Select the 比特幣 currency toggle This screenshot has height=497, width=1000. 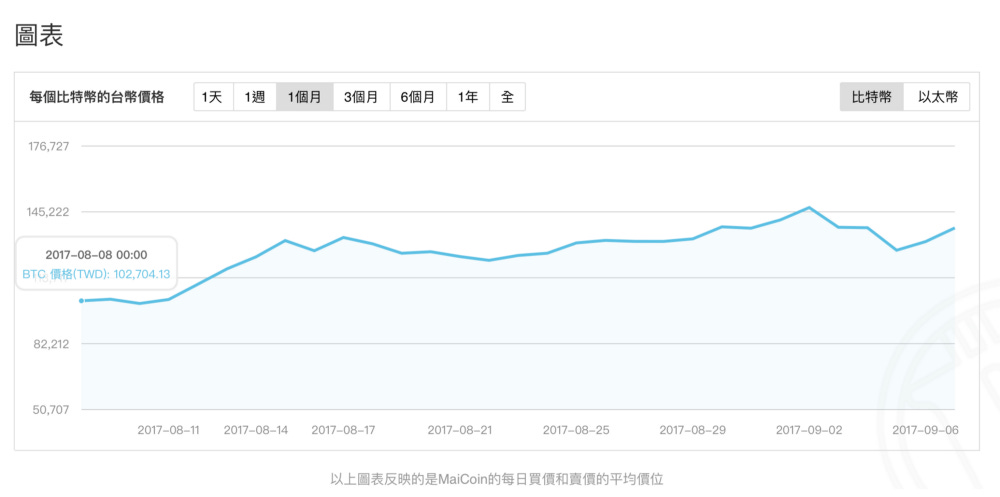point(871,97)
